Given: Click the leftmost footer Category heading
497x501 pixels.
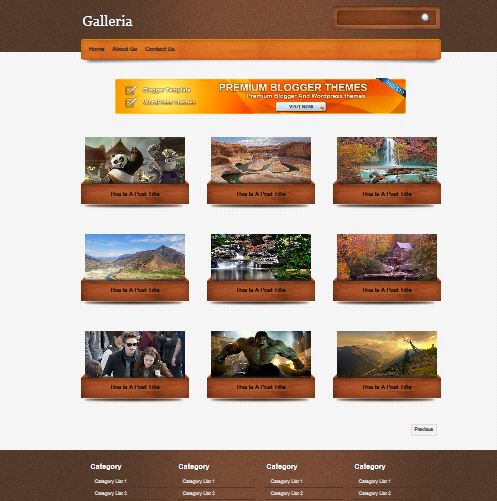Looking at the screenshot, I should pos(106,467).
